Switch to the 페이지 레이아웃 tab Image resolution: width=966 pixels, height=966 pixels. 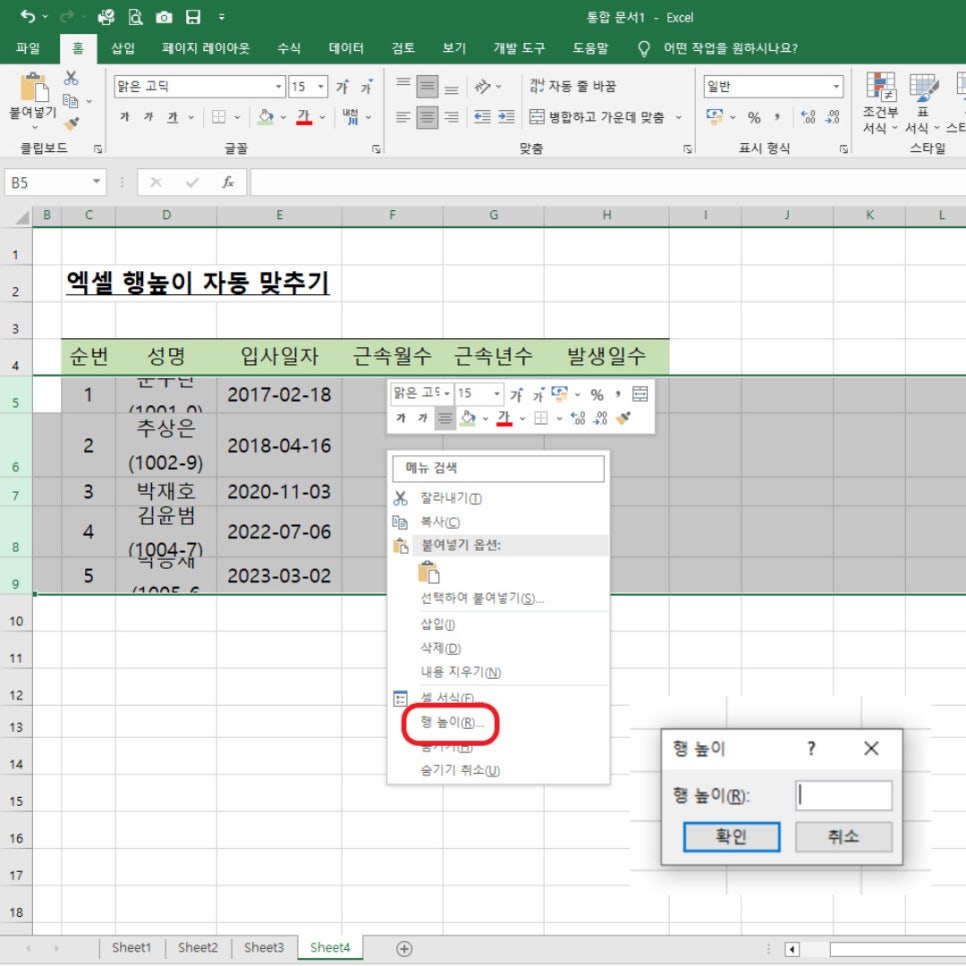206,48
